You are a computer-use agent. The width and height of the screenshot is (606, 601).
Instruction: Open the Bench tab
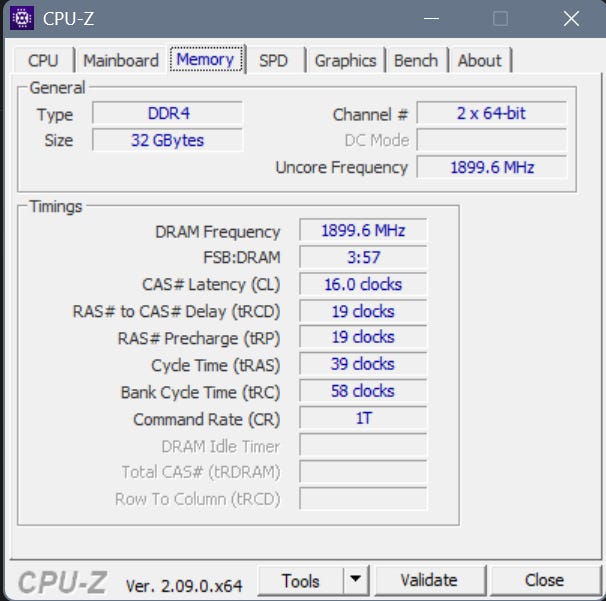(416, 60)
